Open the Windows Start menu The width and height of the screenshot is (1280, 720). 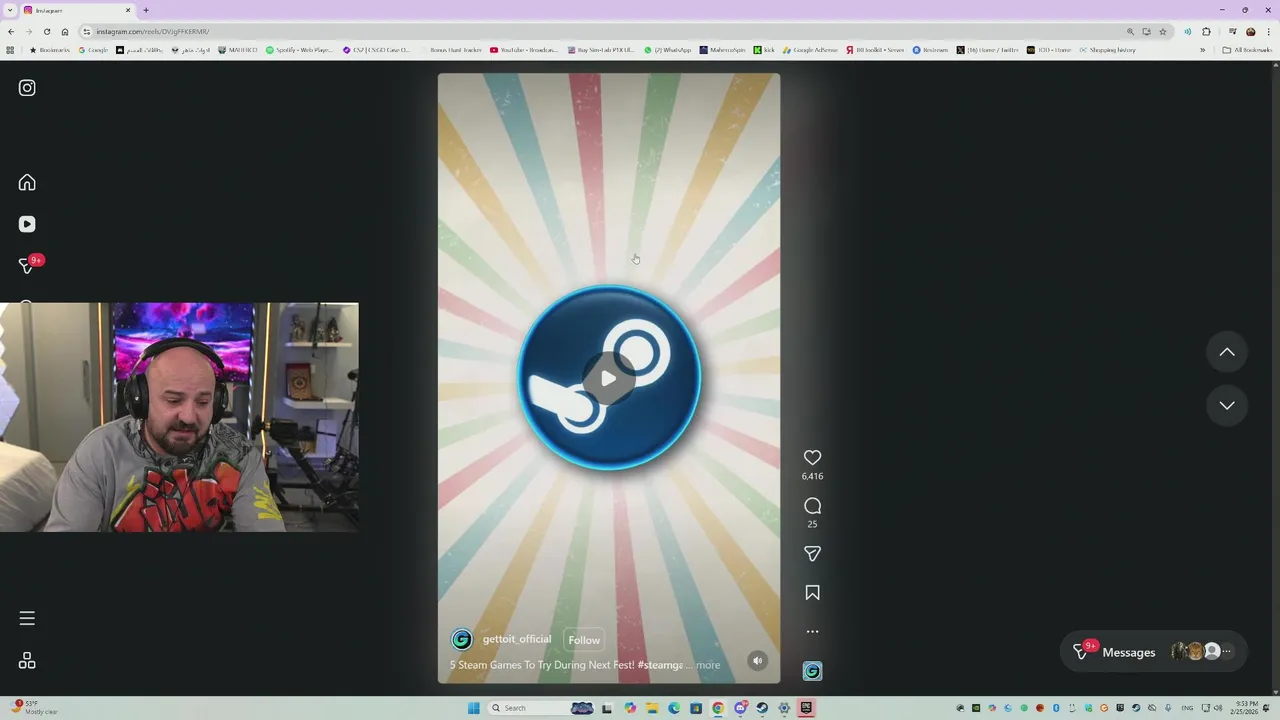coord(474,708)
